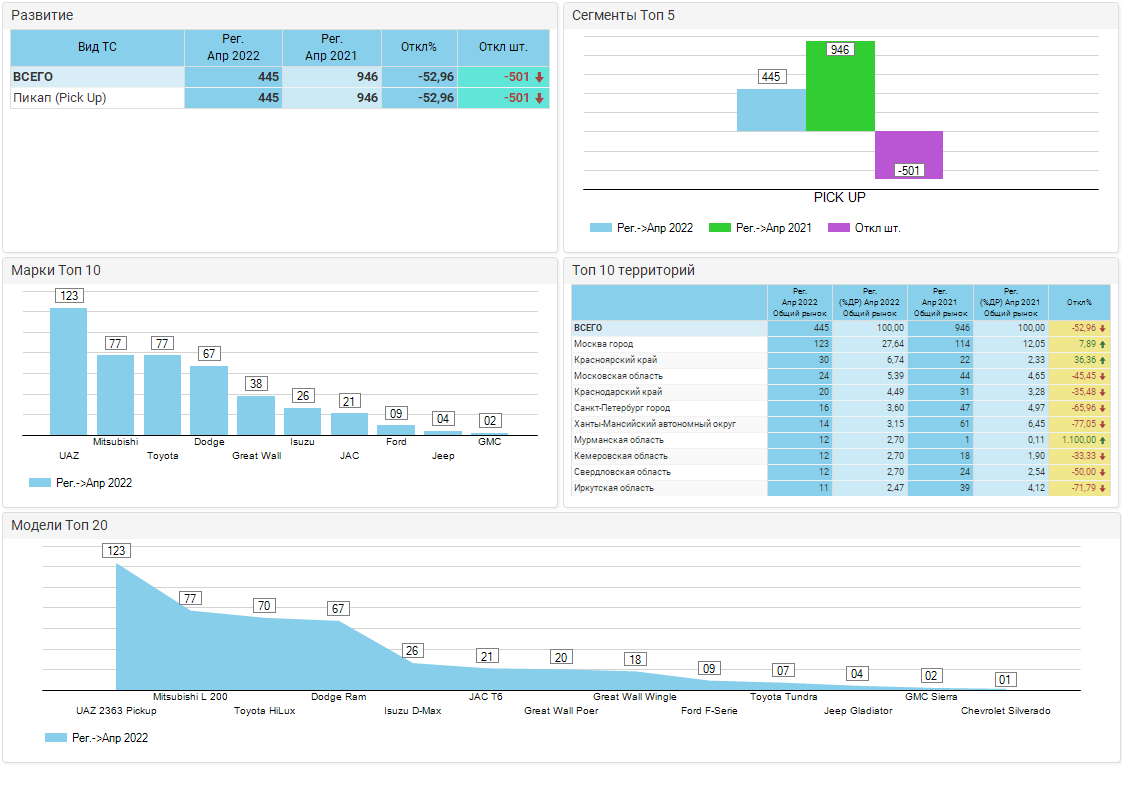Click the red down arrow in the Ханты-Мансийский автономный округ row
The width and height of the screenshot is (1122, 793).
pos(1102,424)
